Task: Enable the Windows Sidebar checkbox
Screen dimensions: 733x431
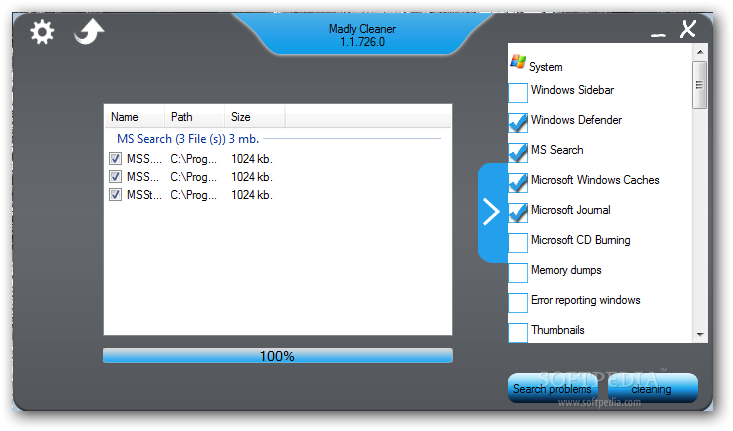Action: 518,93
